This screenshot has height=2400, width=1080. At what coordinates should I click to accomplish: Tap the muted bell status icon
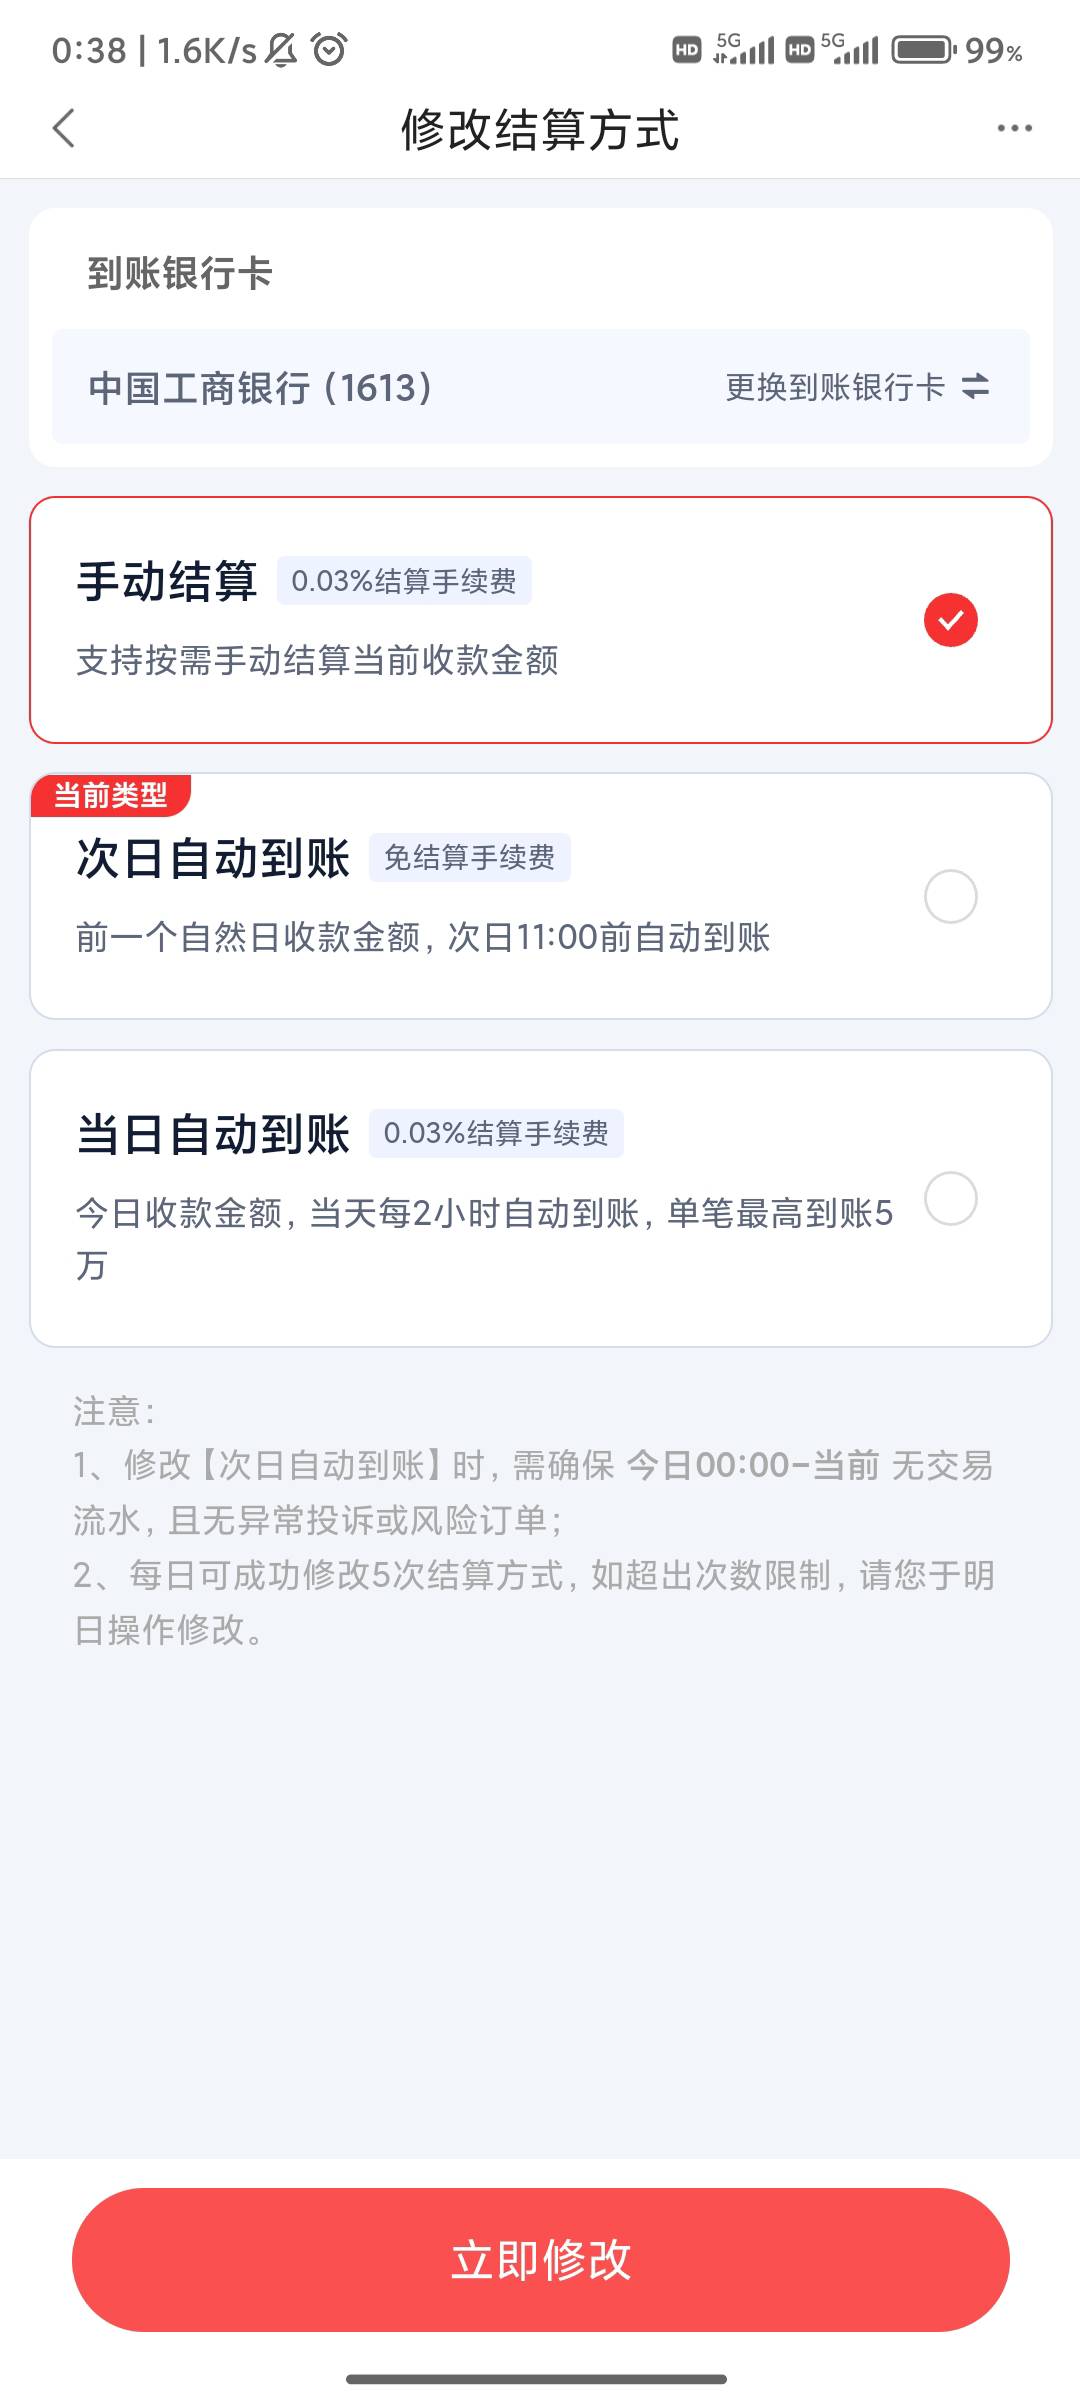pyautogui.click(x=281, y=49)
